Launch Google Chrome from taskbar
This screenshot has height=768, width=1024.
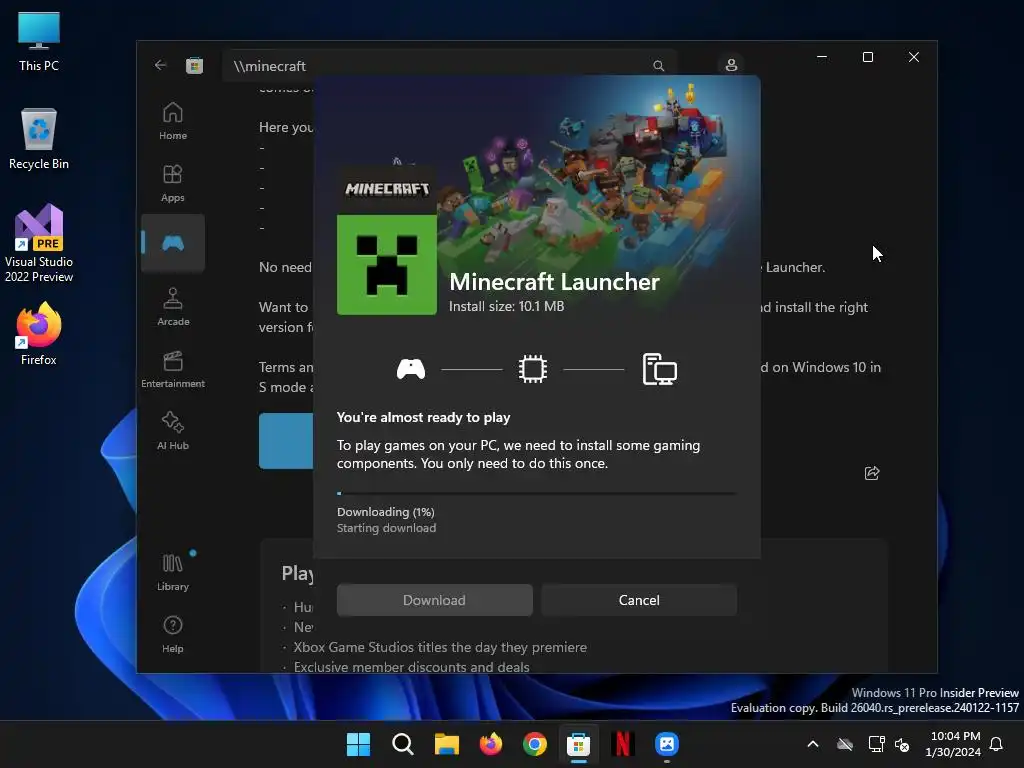pyautogui.click(x=535, y=744)
